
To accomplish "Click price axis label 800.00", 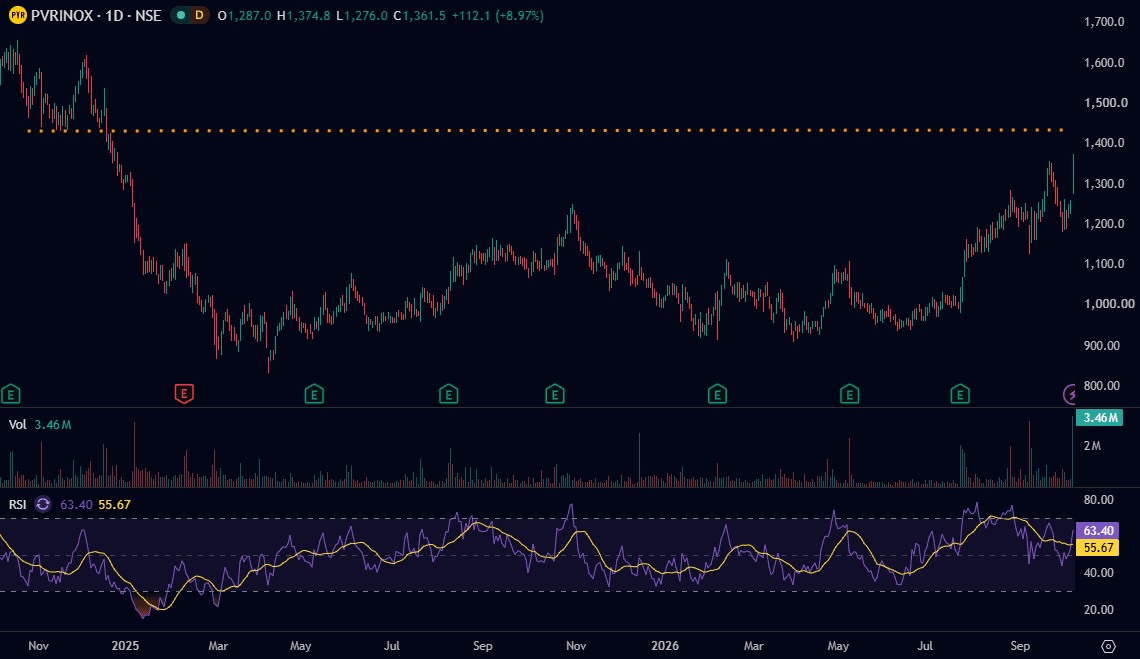I will [1101, 386].
